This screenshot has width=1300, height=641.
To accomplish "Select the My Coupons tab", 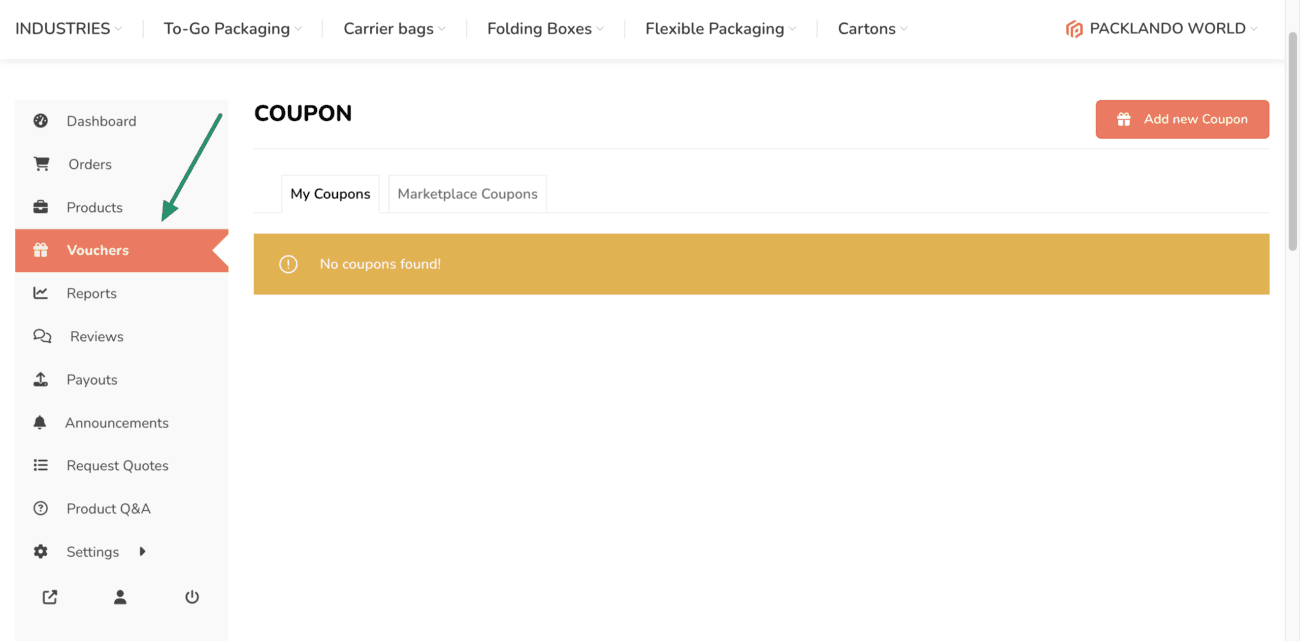I will [330, 194].
